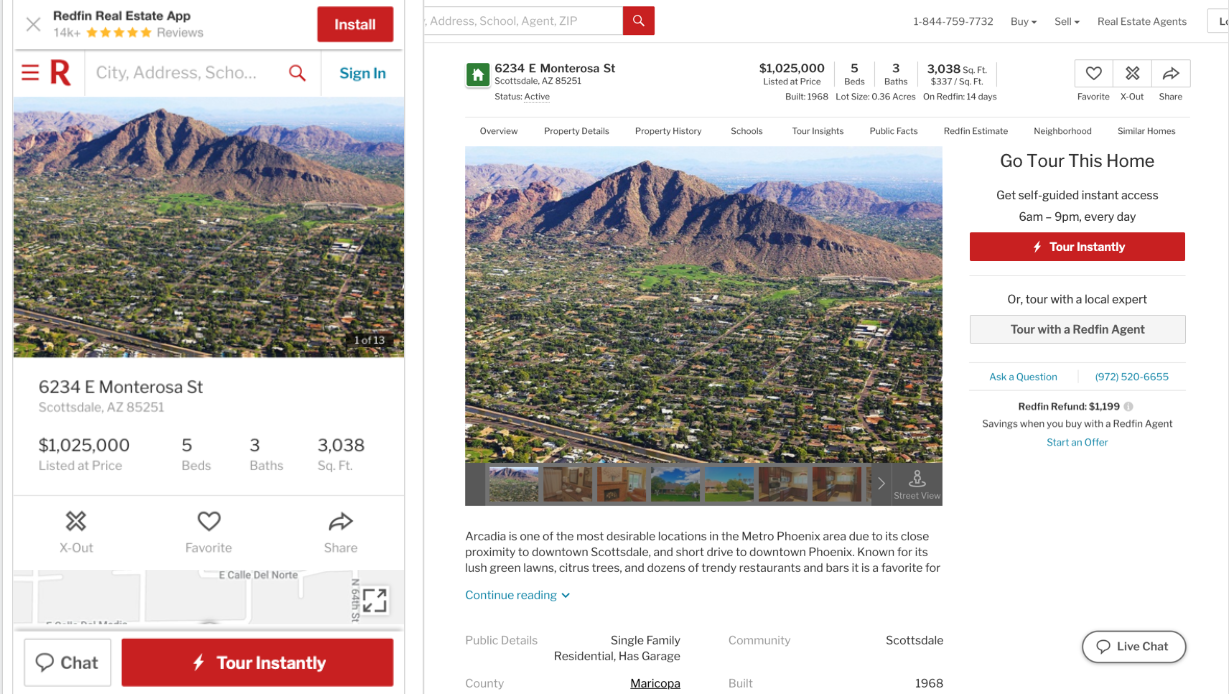Click the desktop red search button
The height and width of the screenshot is (694, 1229).
coord(639,21)
